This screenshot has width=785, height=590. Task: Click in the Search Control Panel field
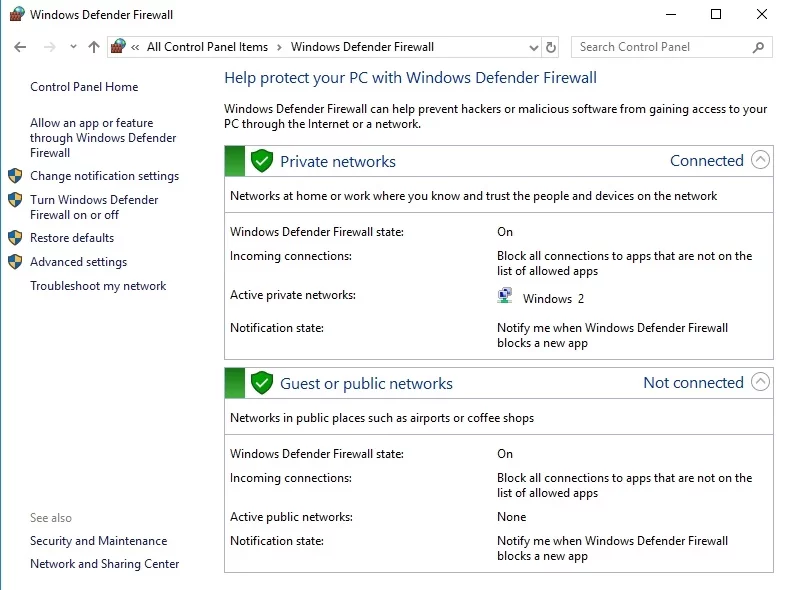660,47
